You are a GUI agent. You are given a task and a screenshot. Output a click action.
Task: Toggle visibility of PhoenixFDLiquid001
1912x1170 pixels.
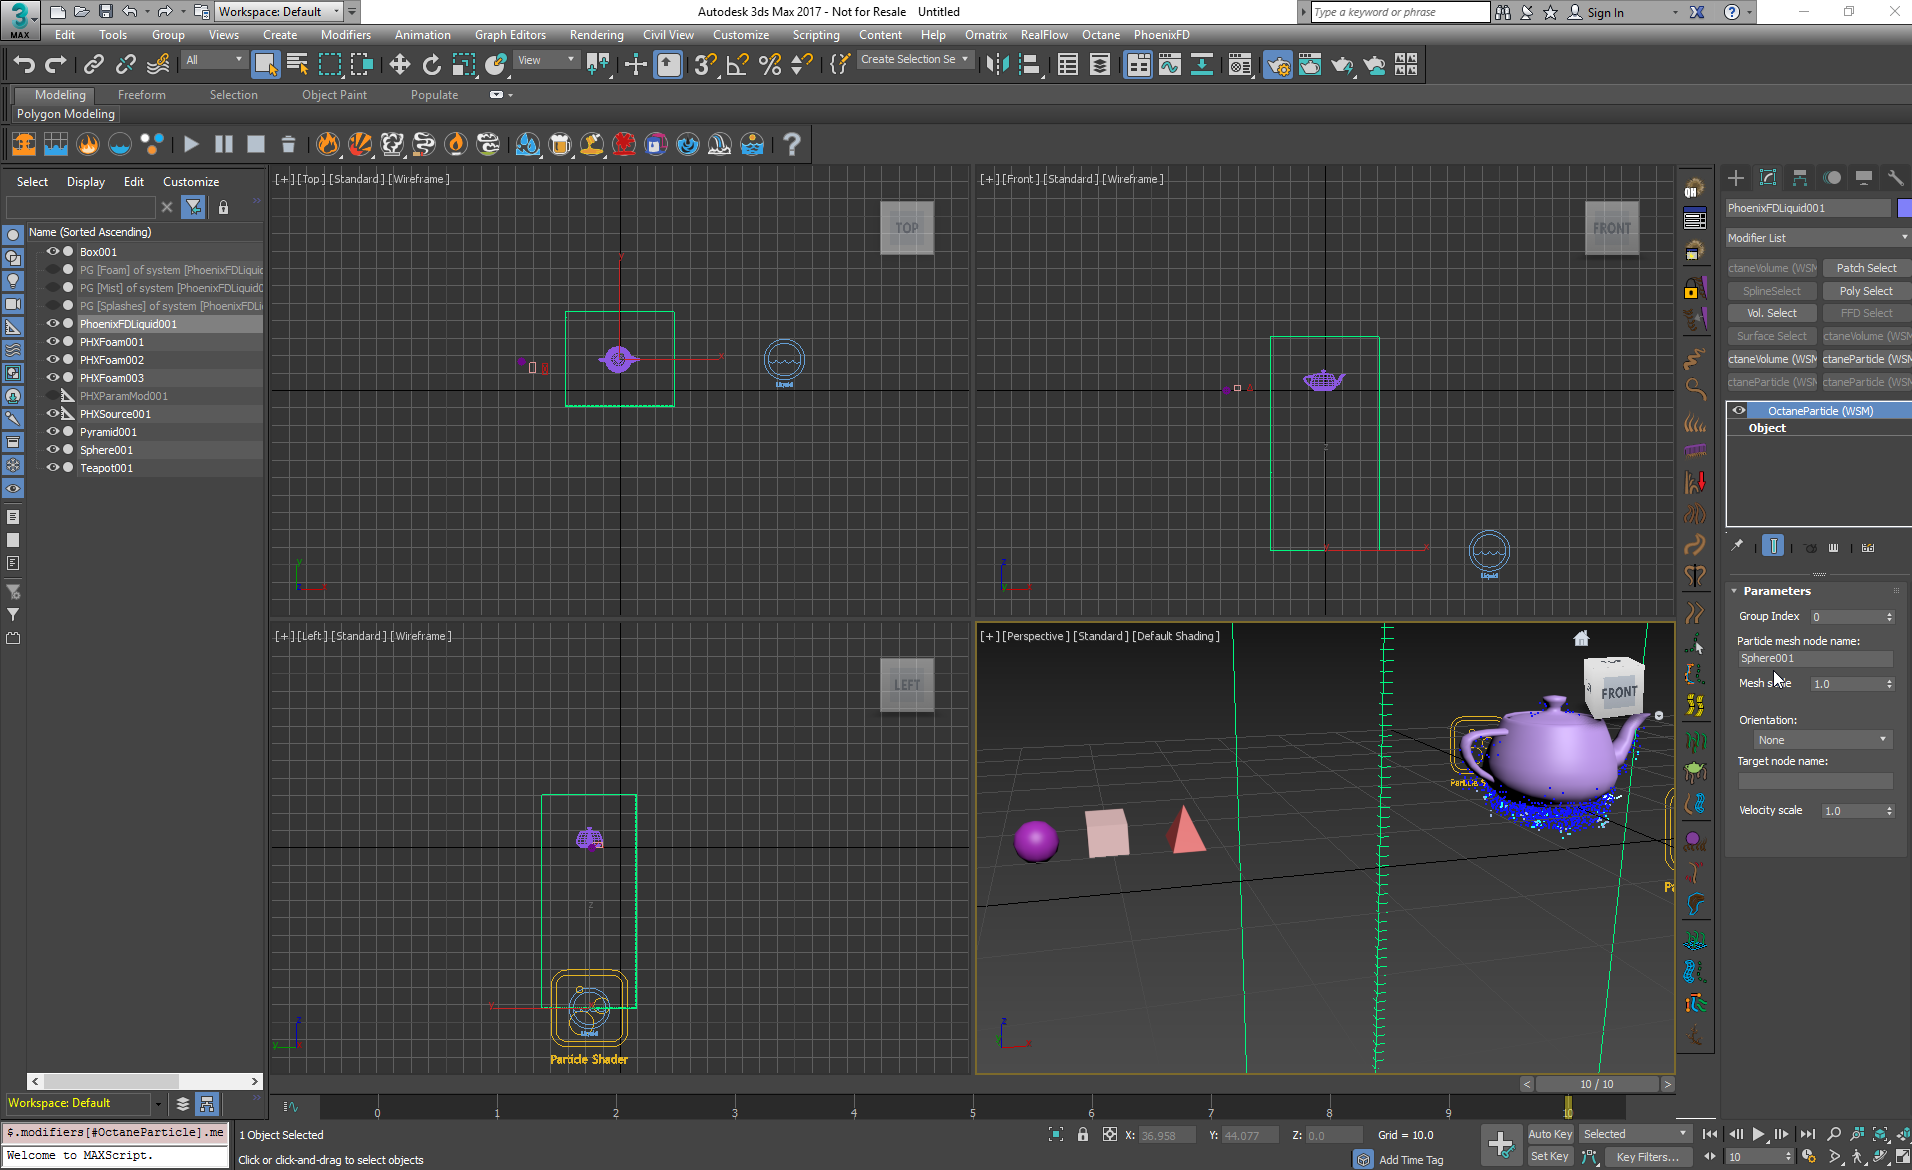coord(53,324)
